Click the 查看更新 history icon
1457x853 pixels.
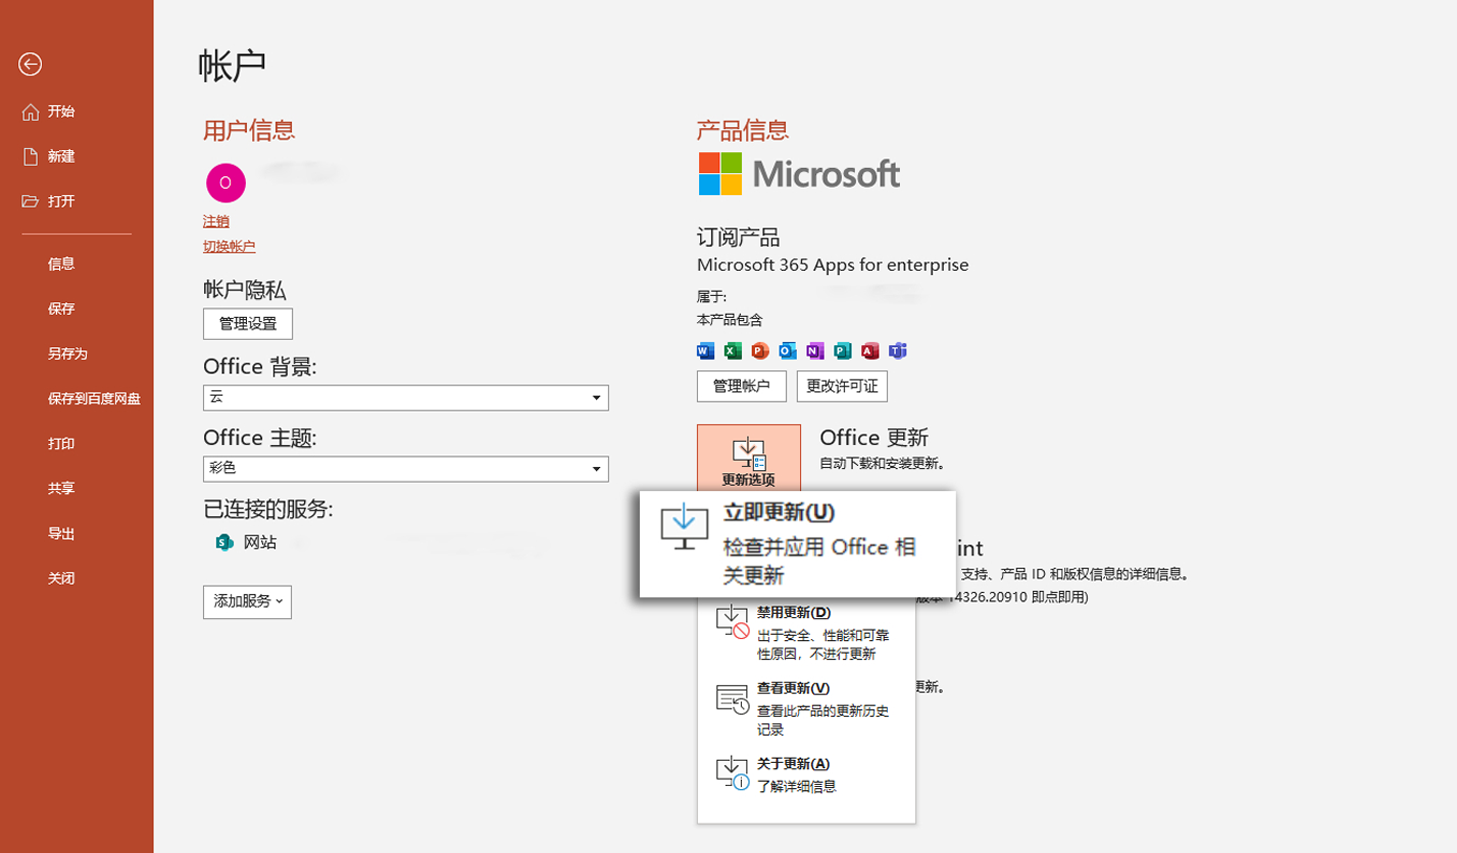click(x=732, y=699)
